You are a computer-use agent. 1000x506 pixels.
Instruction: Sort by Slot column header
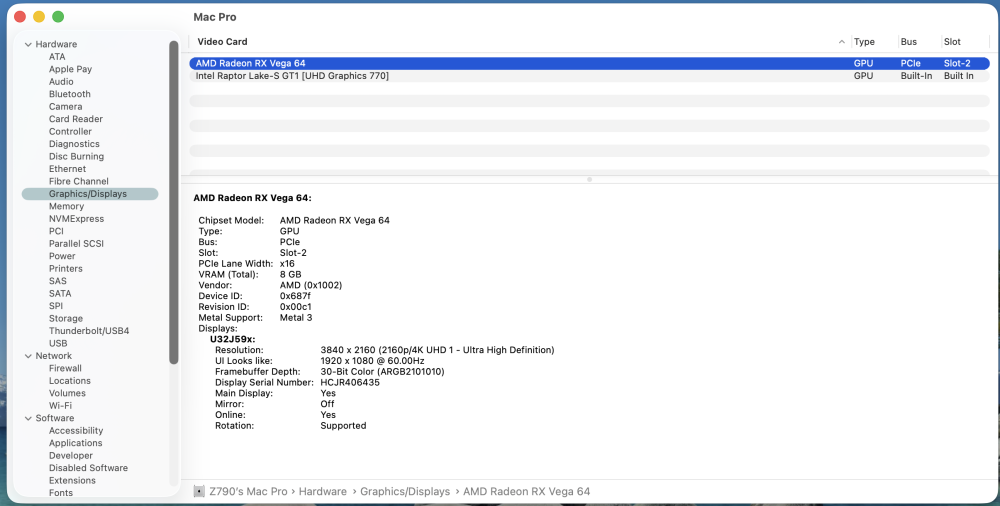[x=952, y=41]
